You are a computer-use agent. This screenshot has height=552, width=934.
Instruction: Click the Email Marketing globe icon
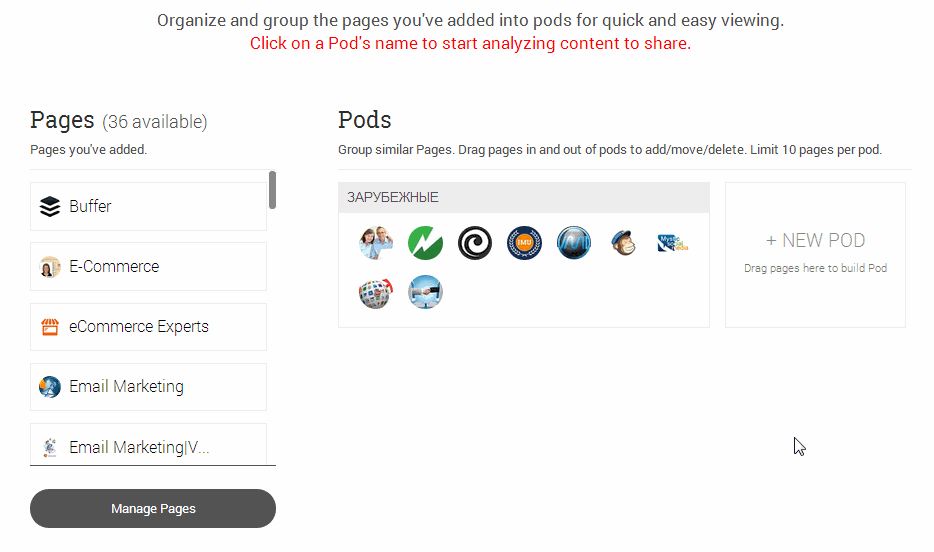(50, 387)
